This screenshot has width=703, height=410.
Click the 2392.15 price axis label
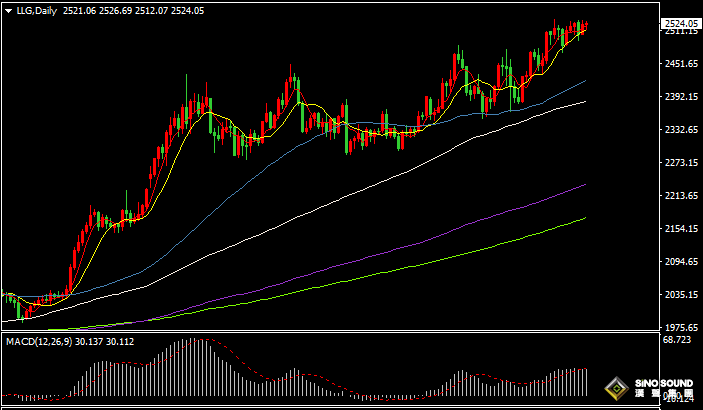point(680,97)
